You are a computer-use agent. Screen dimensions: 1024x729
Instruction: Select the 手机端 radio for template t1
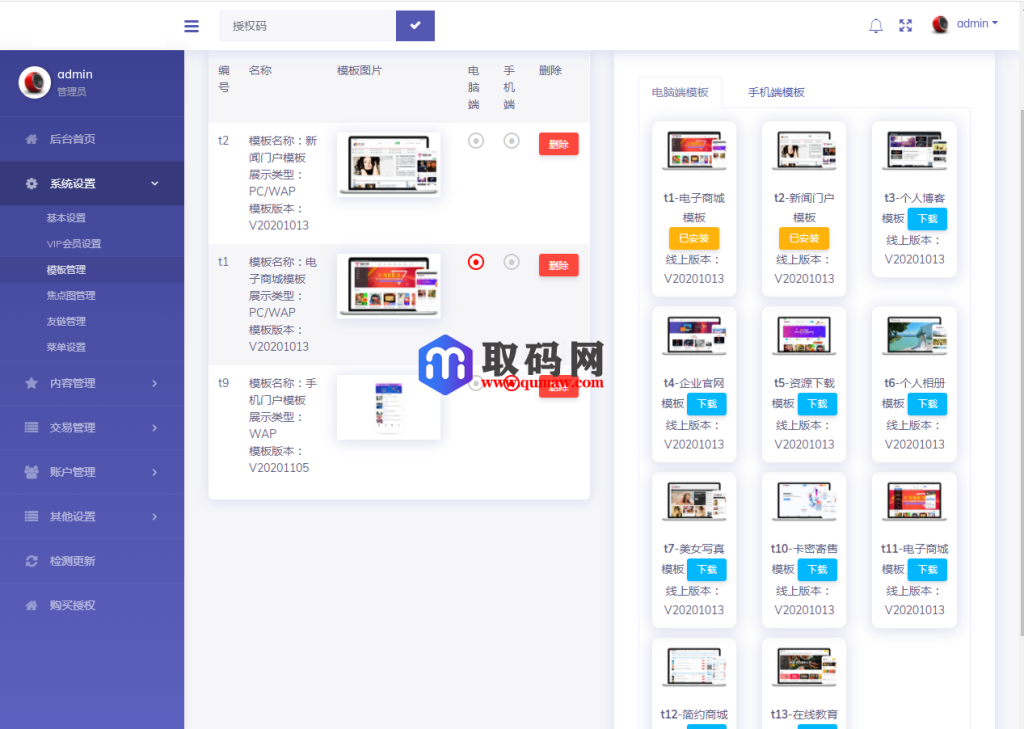(511, 264)
